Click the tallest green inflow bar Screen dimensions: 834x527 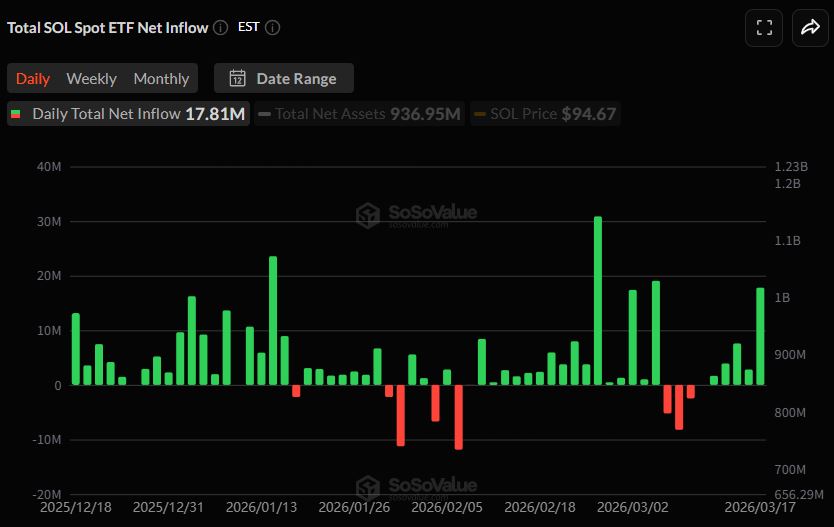click(x=598, y=300)
